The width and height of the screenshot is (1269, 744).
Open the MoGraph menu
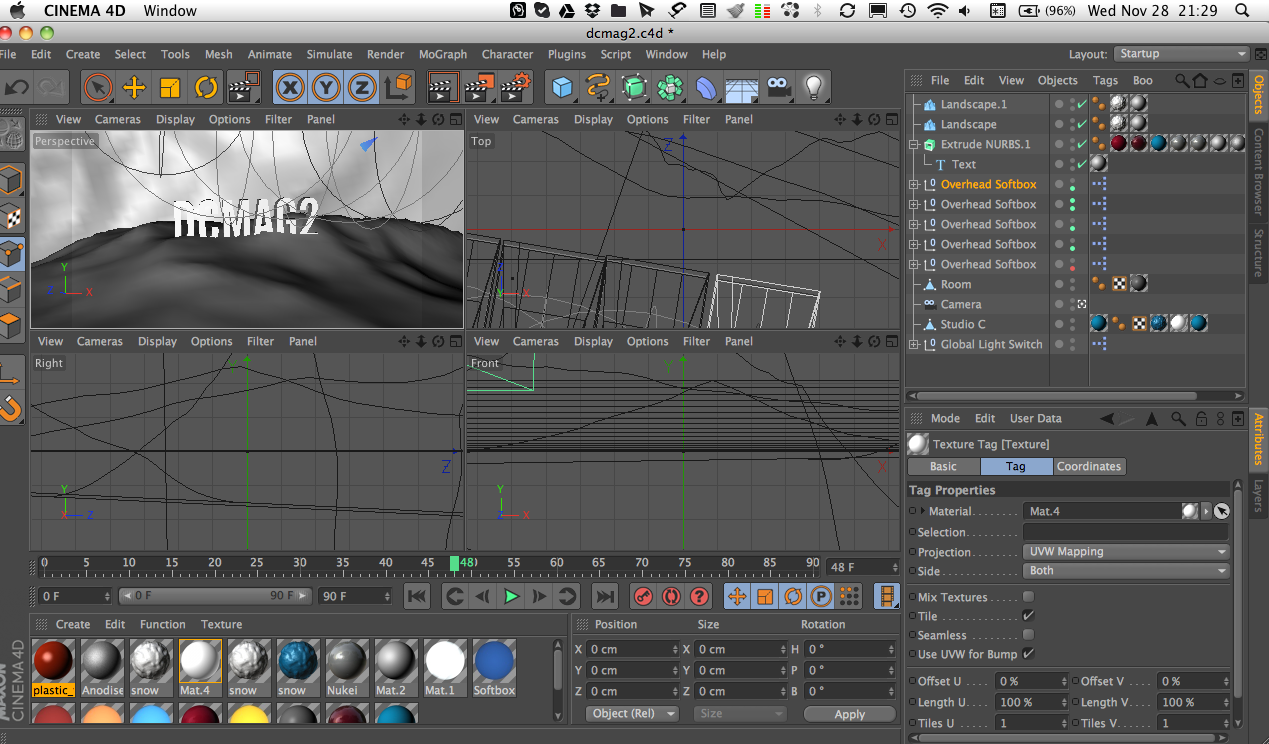click(x=443, y=54)
